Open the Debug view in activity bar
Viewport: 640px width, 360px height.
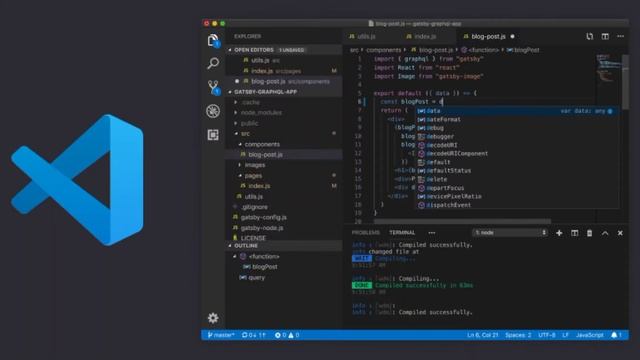[213, 111]
